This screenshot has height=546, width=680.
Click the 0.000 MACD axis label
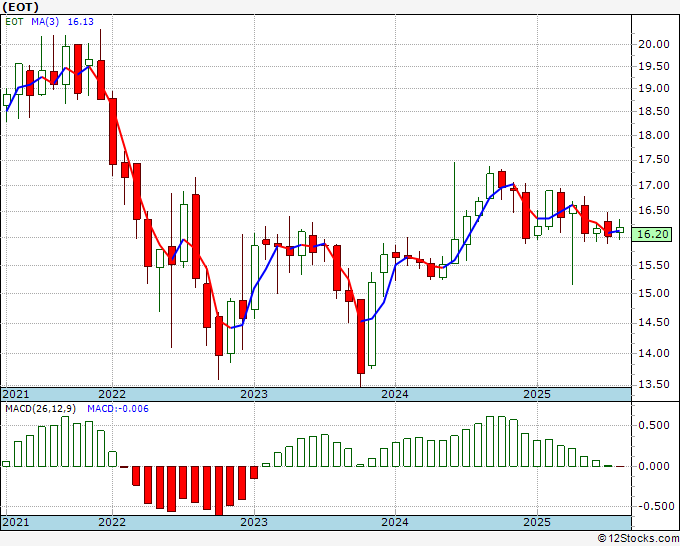coord(654,466)
